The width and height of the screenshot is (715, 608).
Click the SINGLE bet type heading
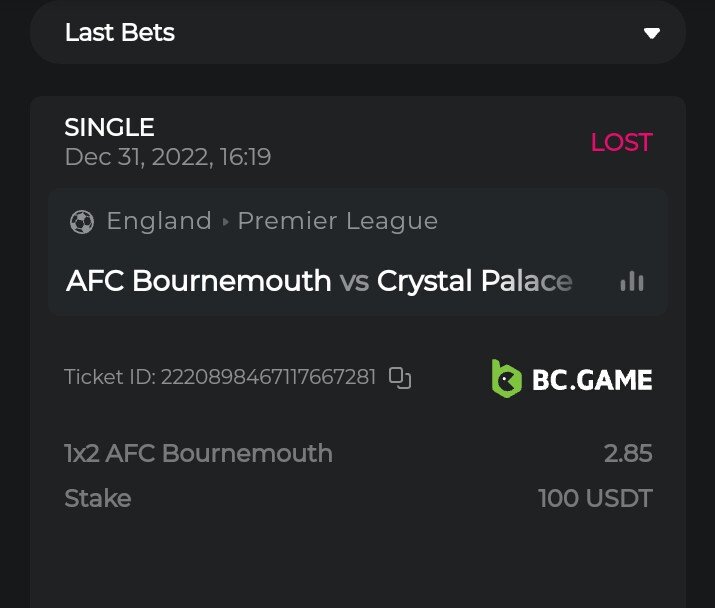109,127
